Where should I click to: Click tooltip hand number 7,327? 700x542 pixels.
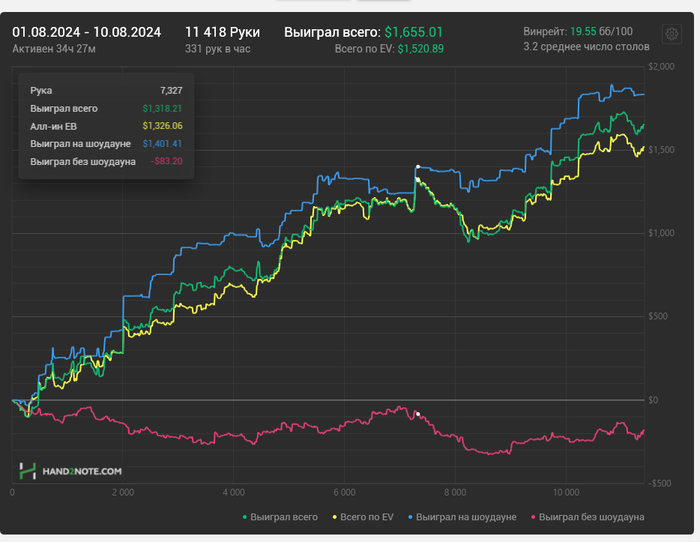[171, 91]
